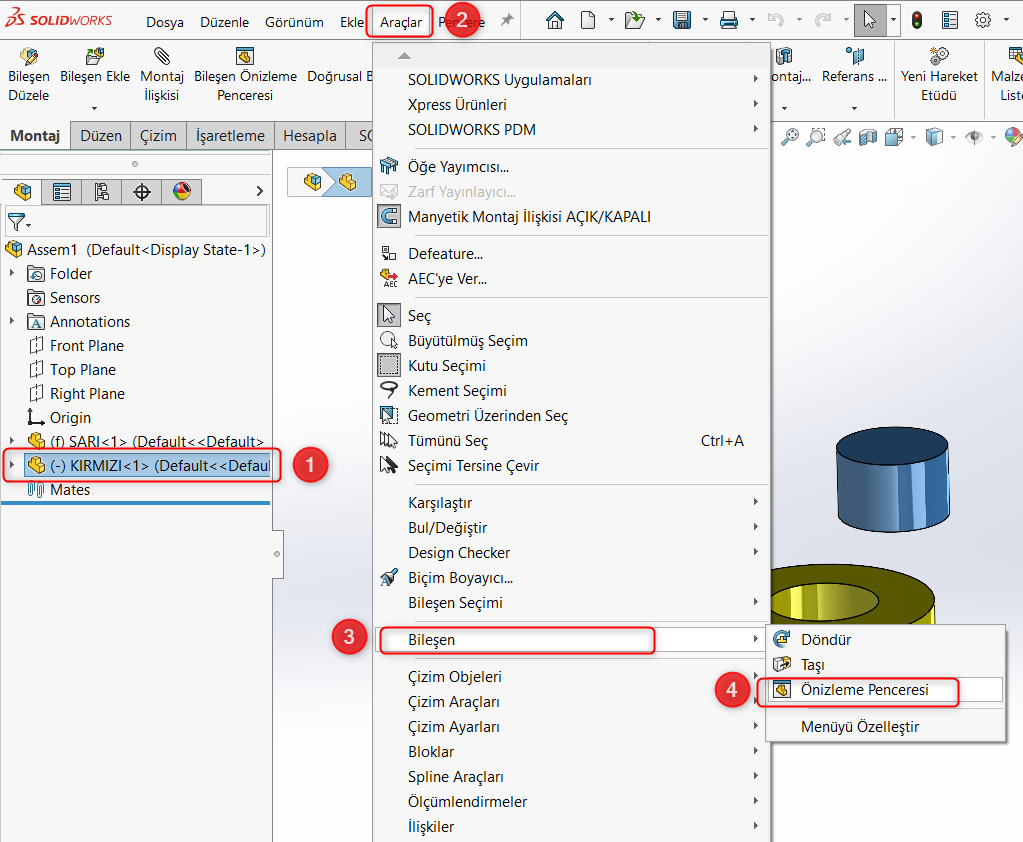Click the blue cylinder in the viewport
The height and width of the screenshot is (842, 1023).
click(x=893, y=479)
